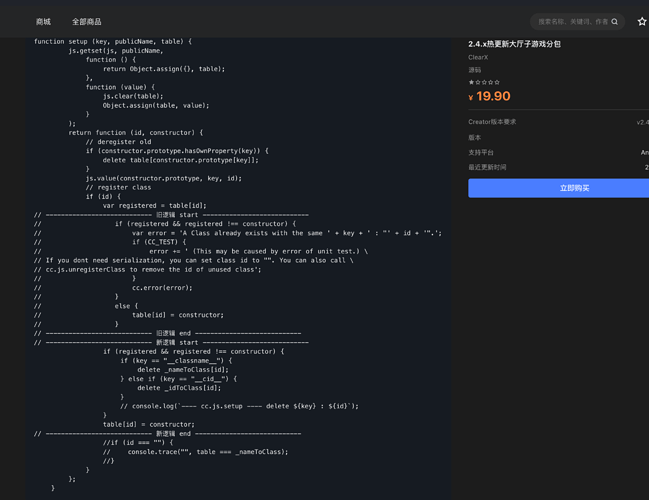Click the ¥19.90 price text
649x500 pixels.
tap(490, 97)
